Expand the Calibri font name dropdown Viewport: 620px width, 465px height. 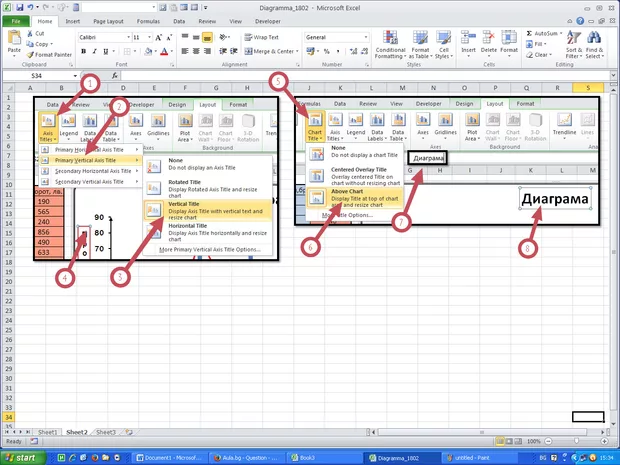127,37
